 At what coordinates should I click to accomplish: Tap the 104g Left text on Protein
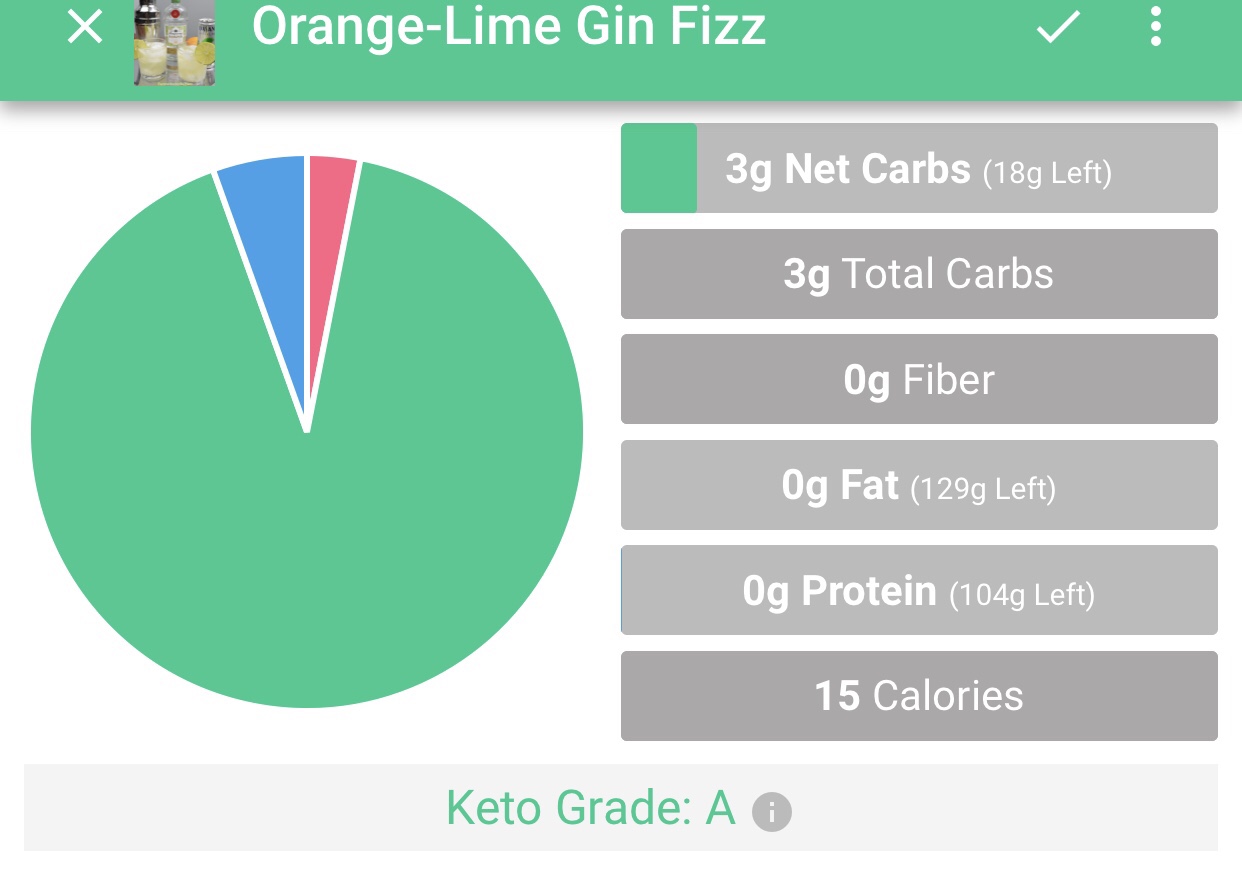[x=1021, y=595]
